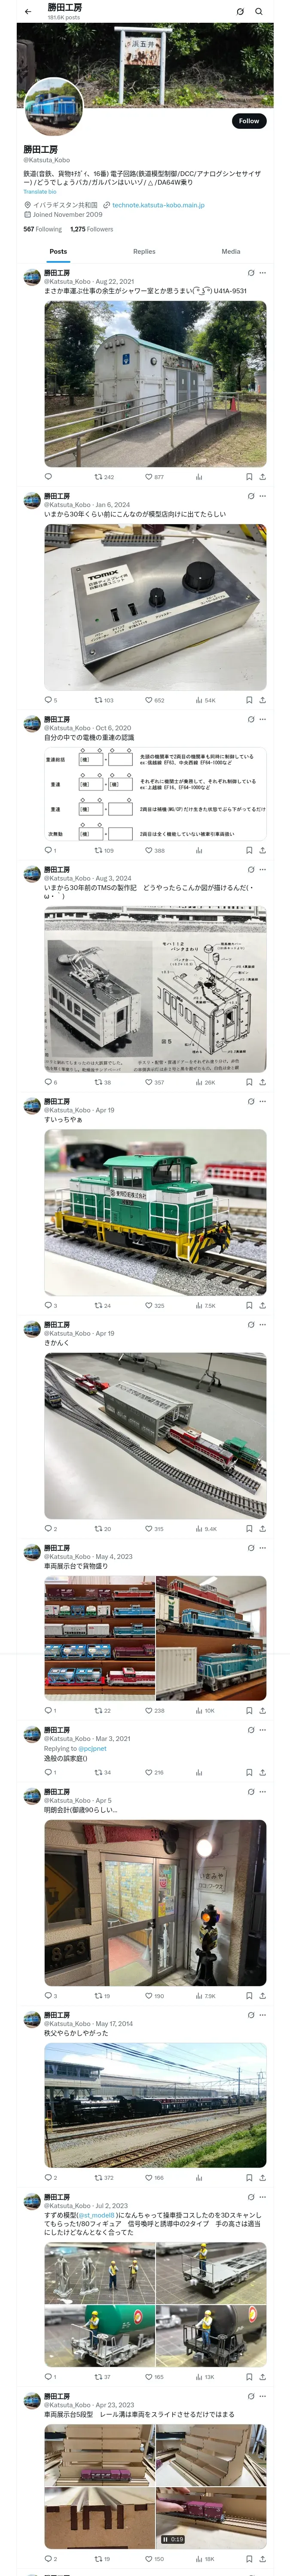Bookmark the Aug 3, 2024 TMS post
290x2576 pixels.
coord(249,1082)
